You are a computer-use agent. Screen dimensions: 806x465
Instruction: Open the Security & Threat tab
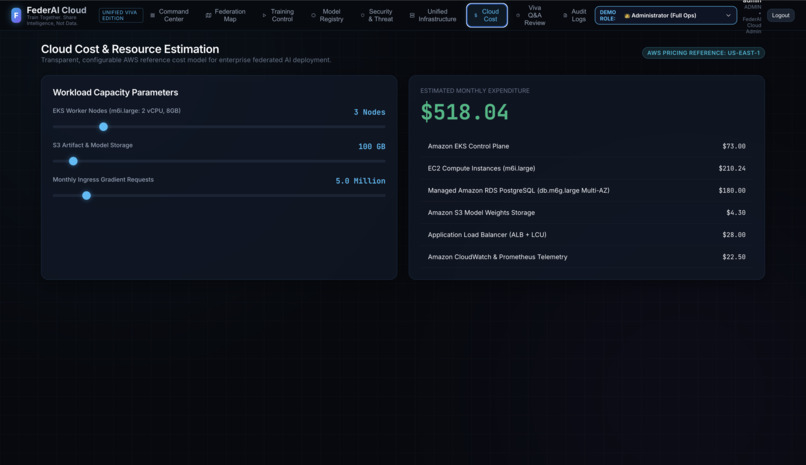tap(376, 15)
